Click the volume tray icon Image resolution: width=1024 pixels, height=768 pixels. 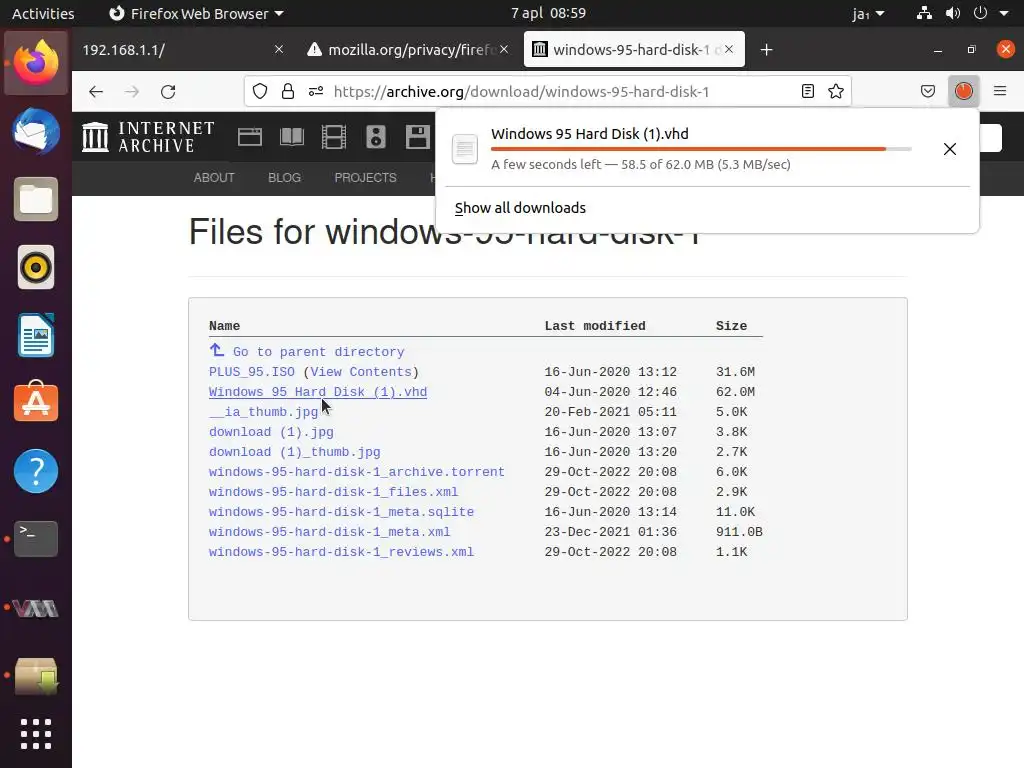(x=953, y=13)
